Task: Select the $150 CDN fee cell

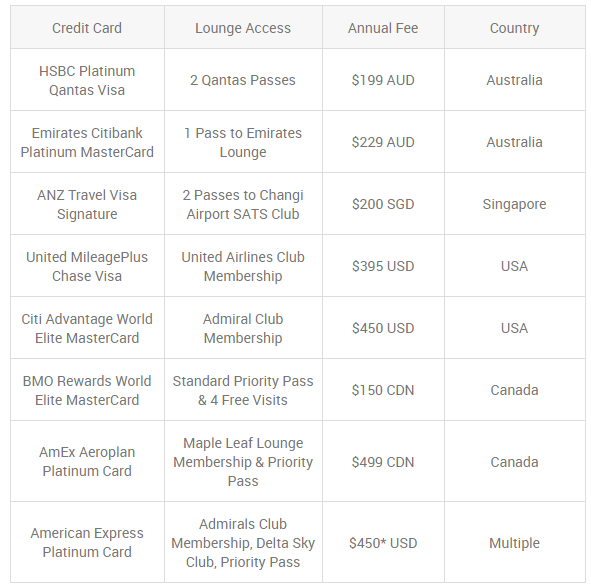Action: pos(383,390)
